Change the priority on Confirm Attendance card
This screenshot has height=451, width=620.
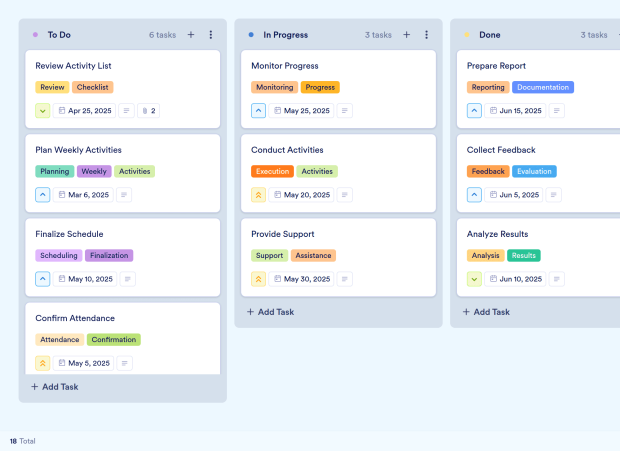coord(43,363)
